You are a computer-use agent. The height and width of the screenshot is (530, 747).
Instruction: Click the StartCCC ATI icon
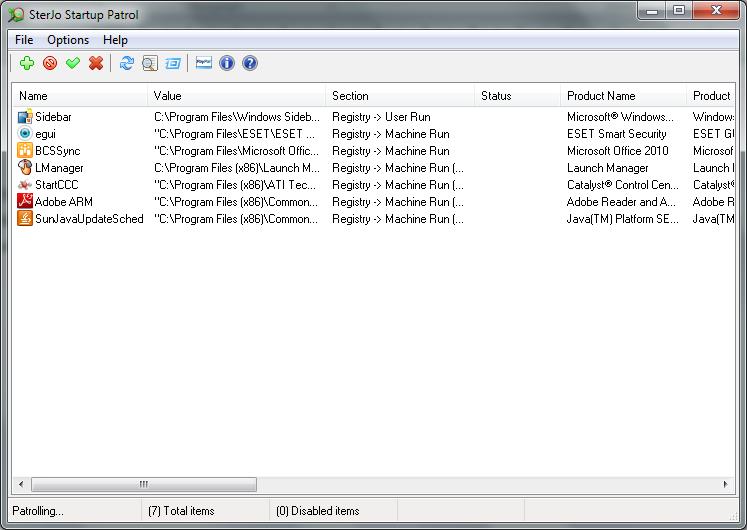(25, 185)
